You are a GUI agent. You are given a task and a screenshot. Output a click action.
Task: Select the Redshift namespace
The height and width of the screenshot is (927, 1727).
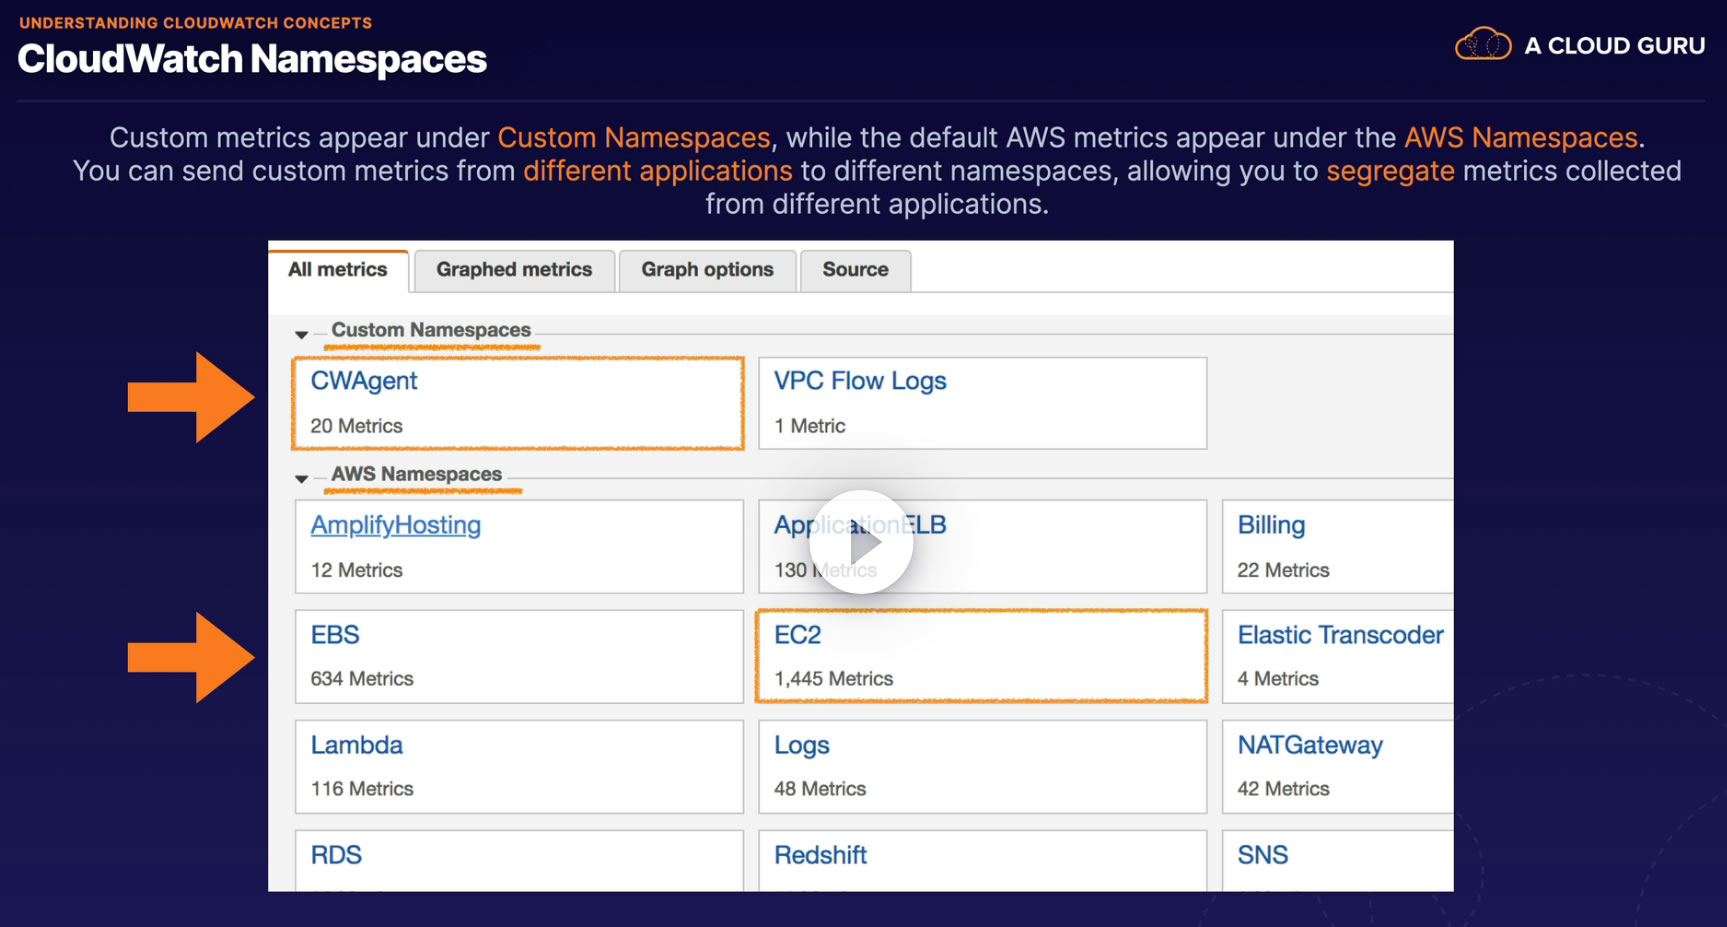[x=820, y=855]
